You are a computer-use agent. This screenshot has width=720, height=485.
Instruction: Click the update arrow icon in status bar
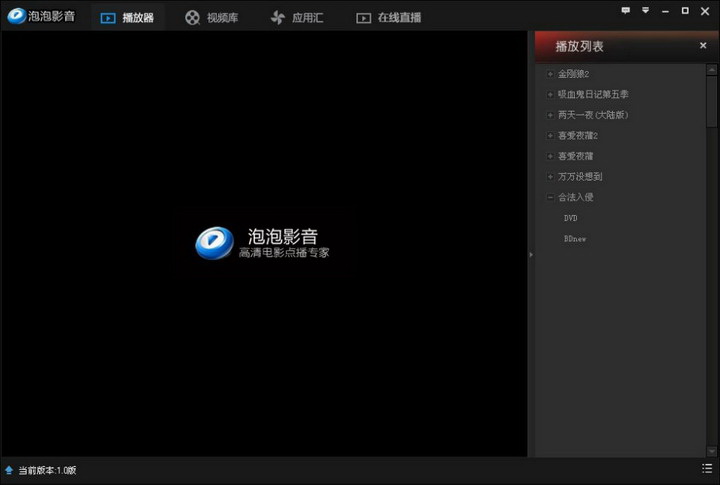9,470
